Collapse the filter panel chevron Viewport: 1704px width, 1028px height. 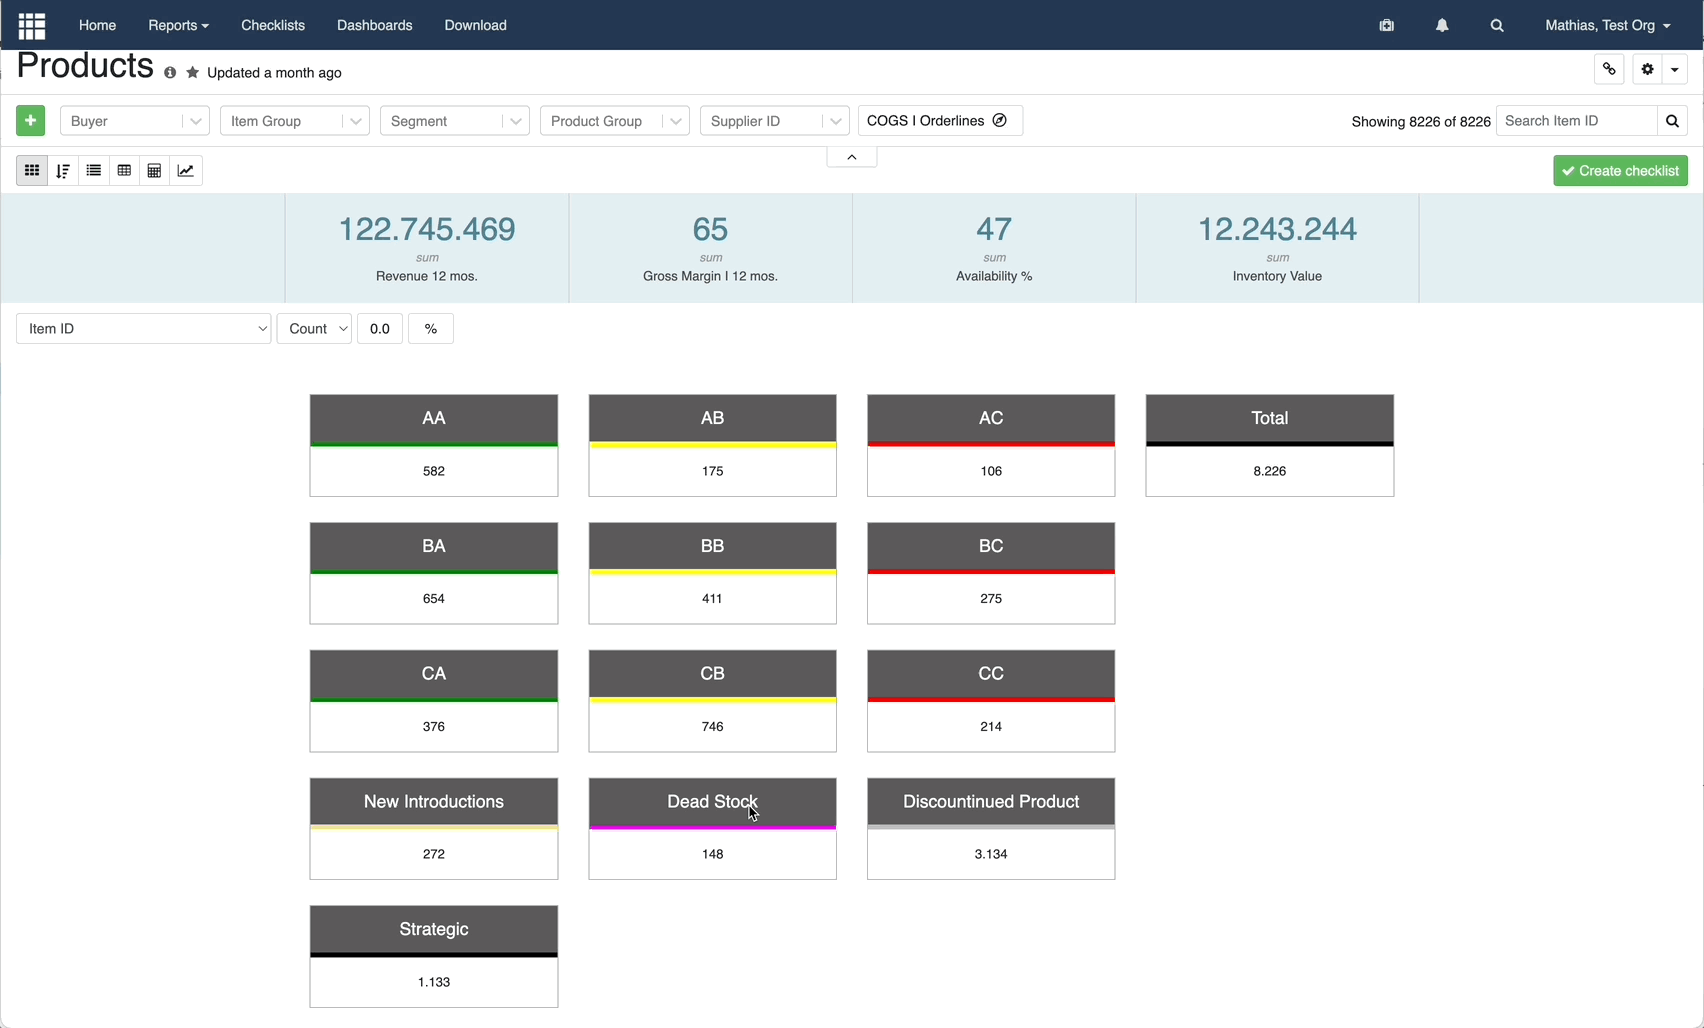[x=852, y=157]
